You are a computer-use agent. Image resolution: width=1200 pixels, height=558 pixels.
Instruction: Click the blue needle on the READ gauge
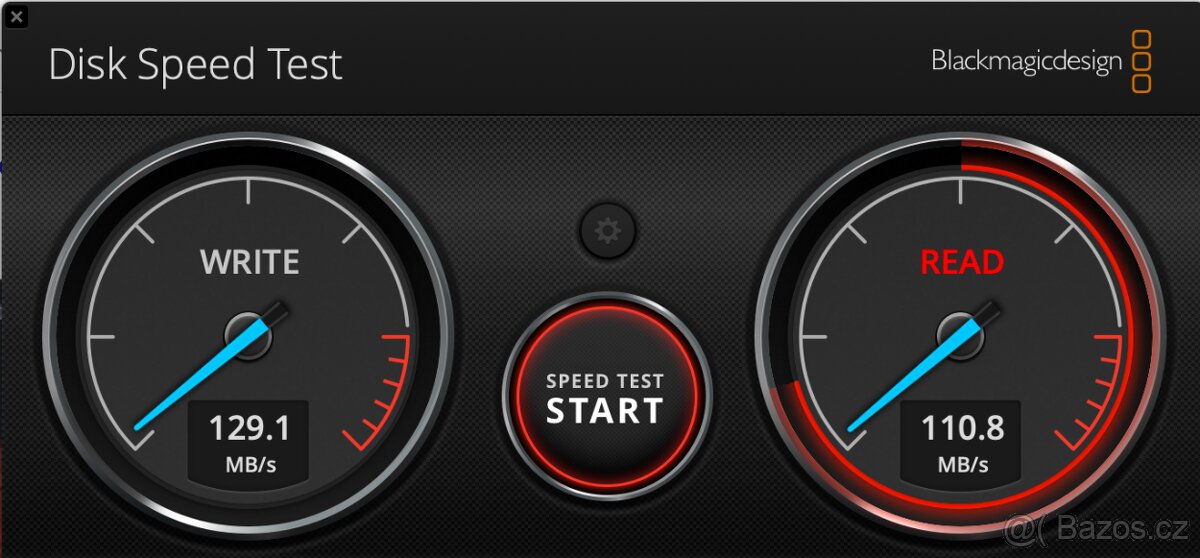(x=908, y=377)
